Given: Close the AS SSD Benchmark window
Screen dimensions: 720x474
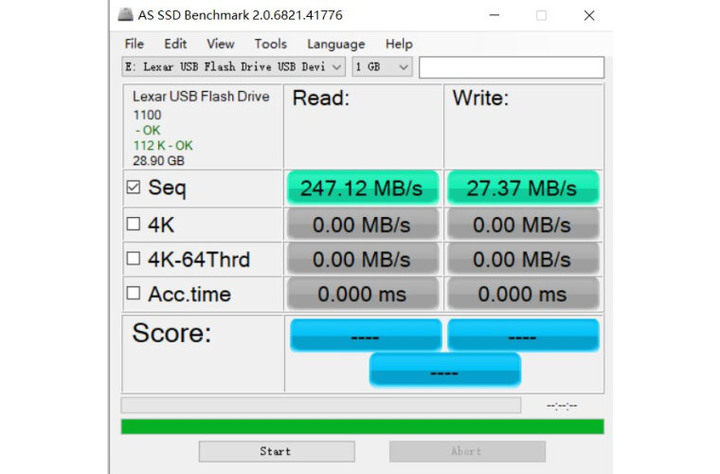Looking at the screenshot, I should click(x=589, y=15).
